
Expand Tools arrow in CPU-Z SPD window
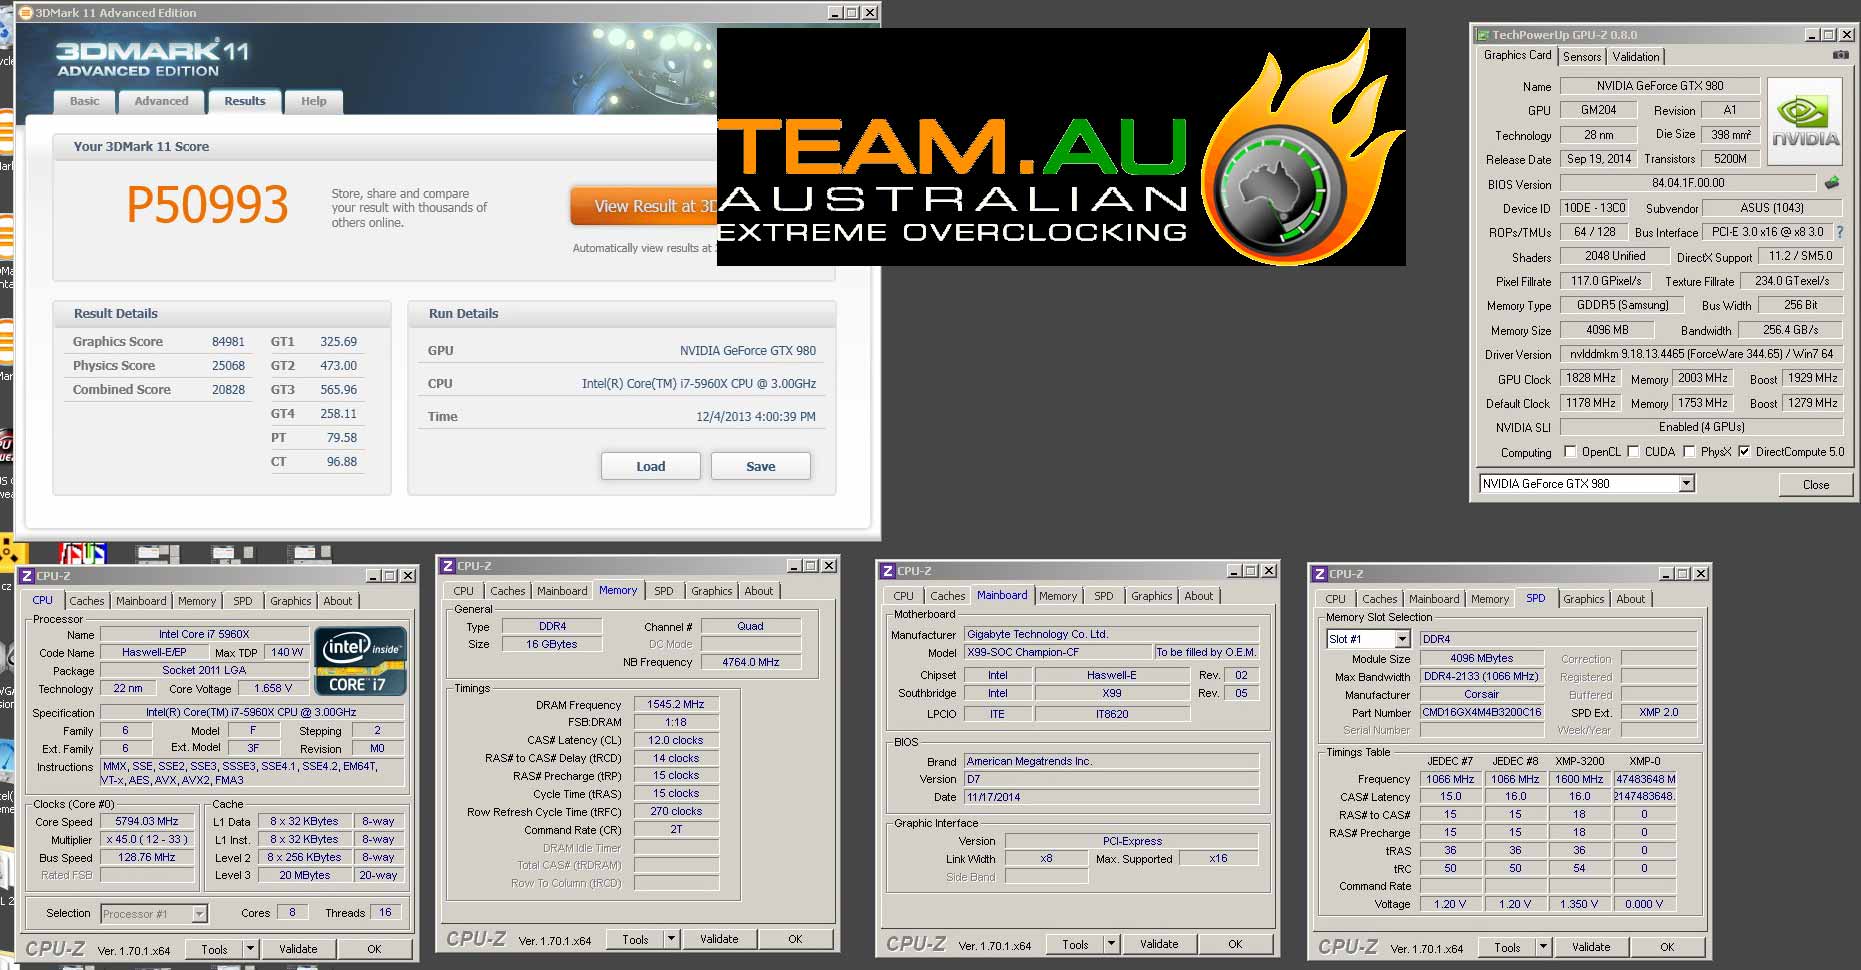(x=1542, y=947)
